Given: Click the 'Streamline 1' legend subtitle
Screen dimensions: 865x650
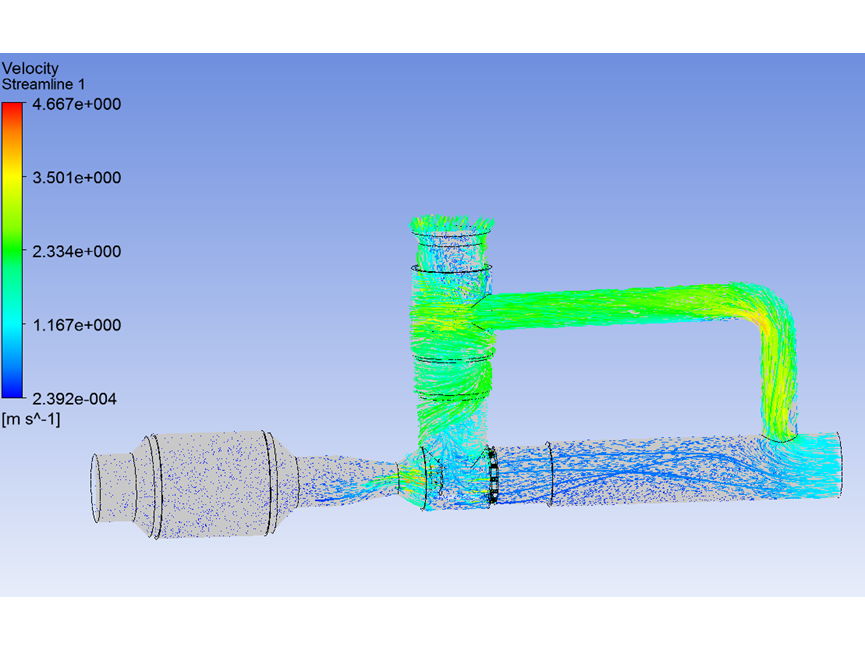Looking at the screenshot, I should 43,84.
